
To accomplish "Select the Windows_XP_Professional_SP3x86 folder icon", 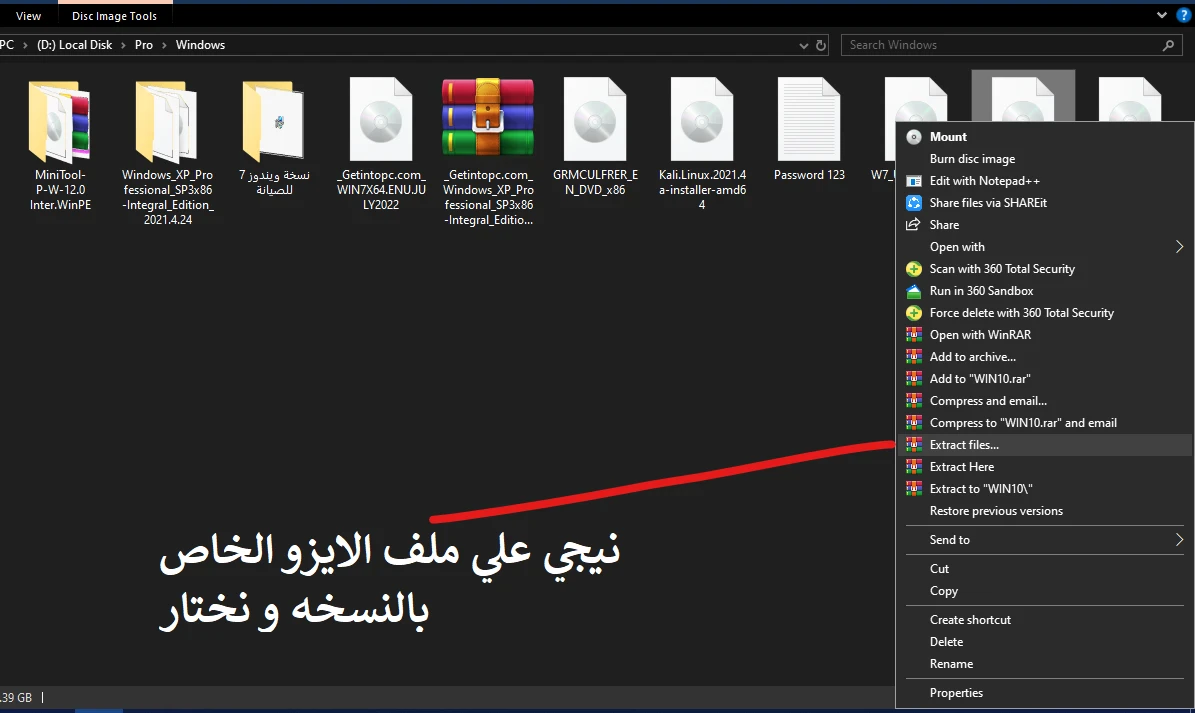I will click(167, 122).
